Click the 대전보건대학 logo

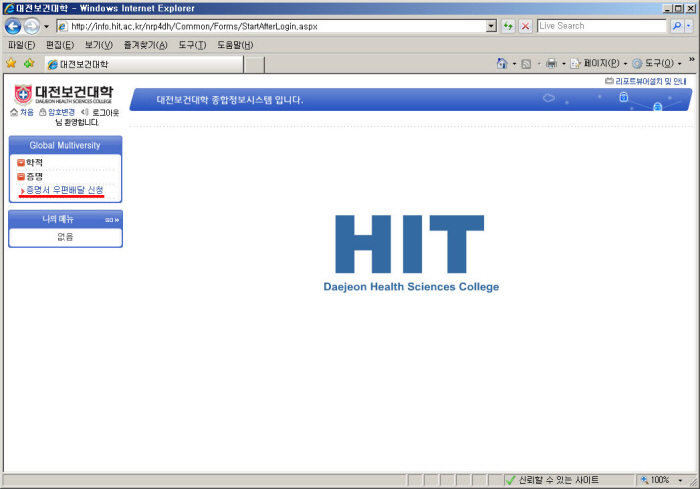click(63, 93)
